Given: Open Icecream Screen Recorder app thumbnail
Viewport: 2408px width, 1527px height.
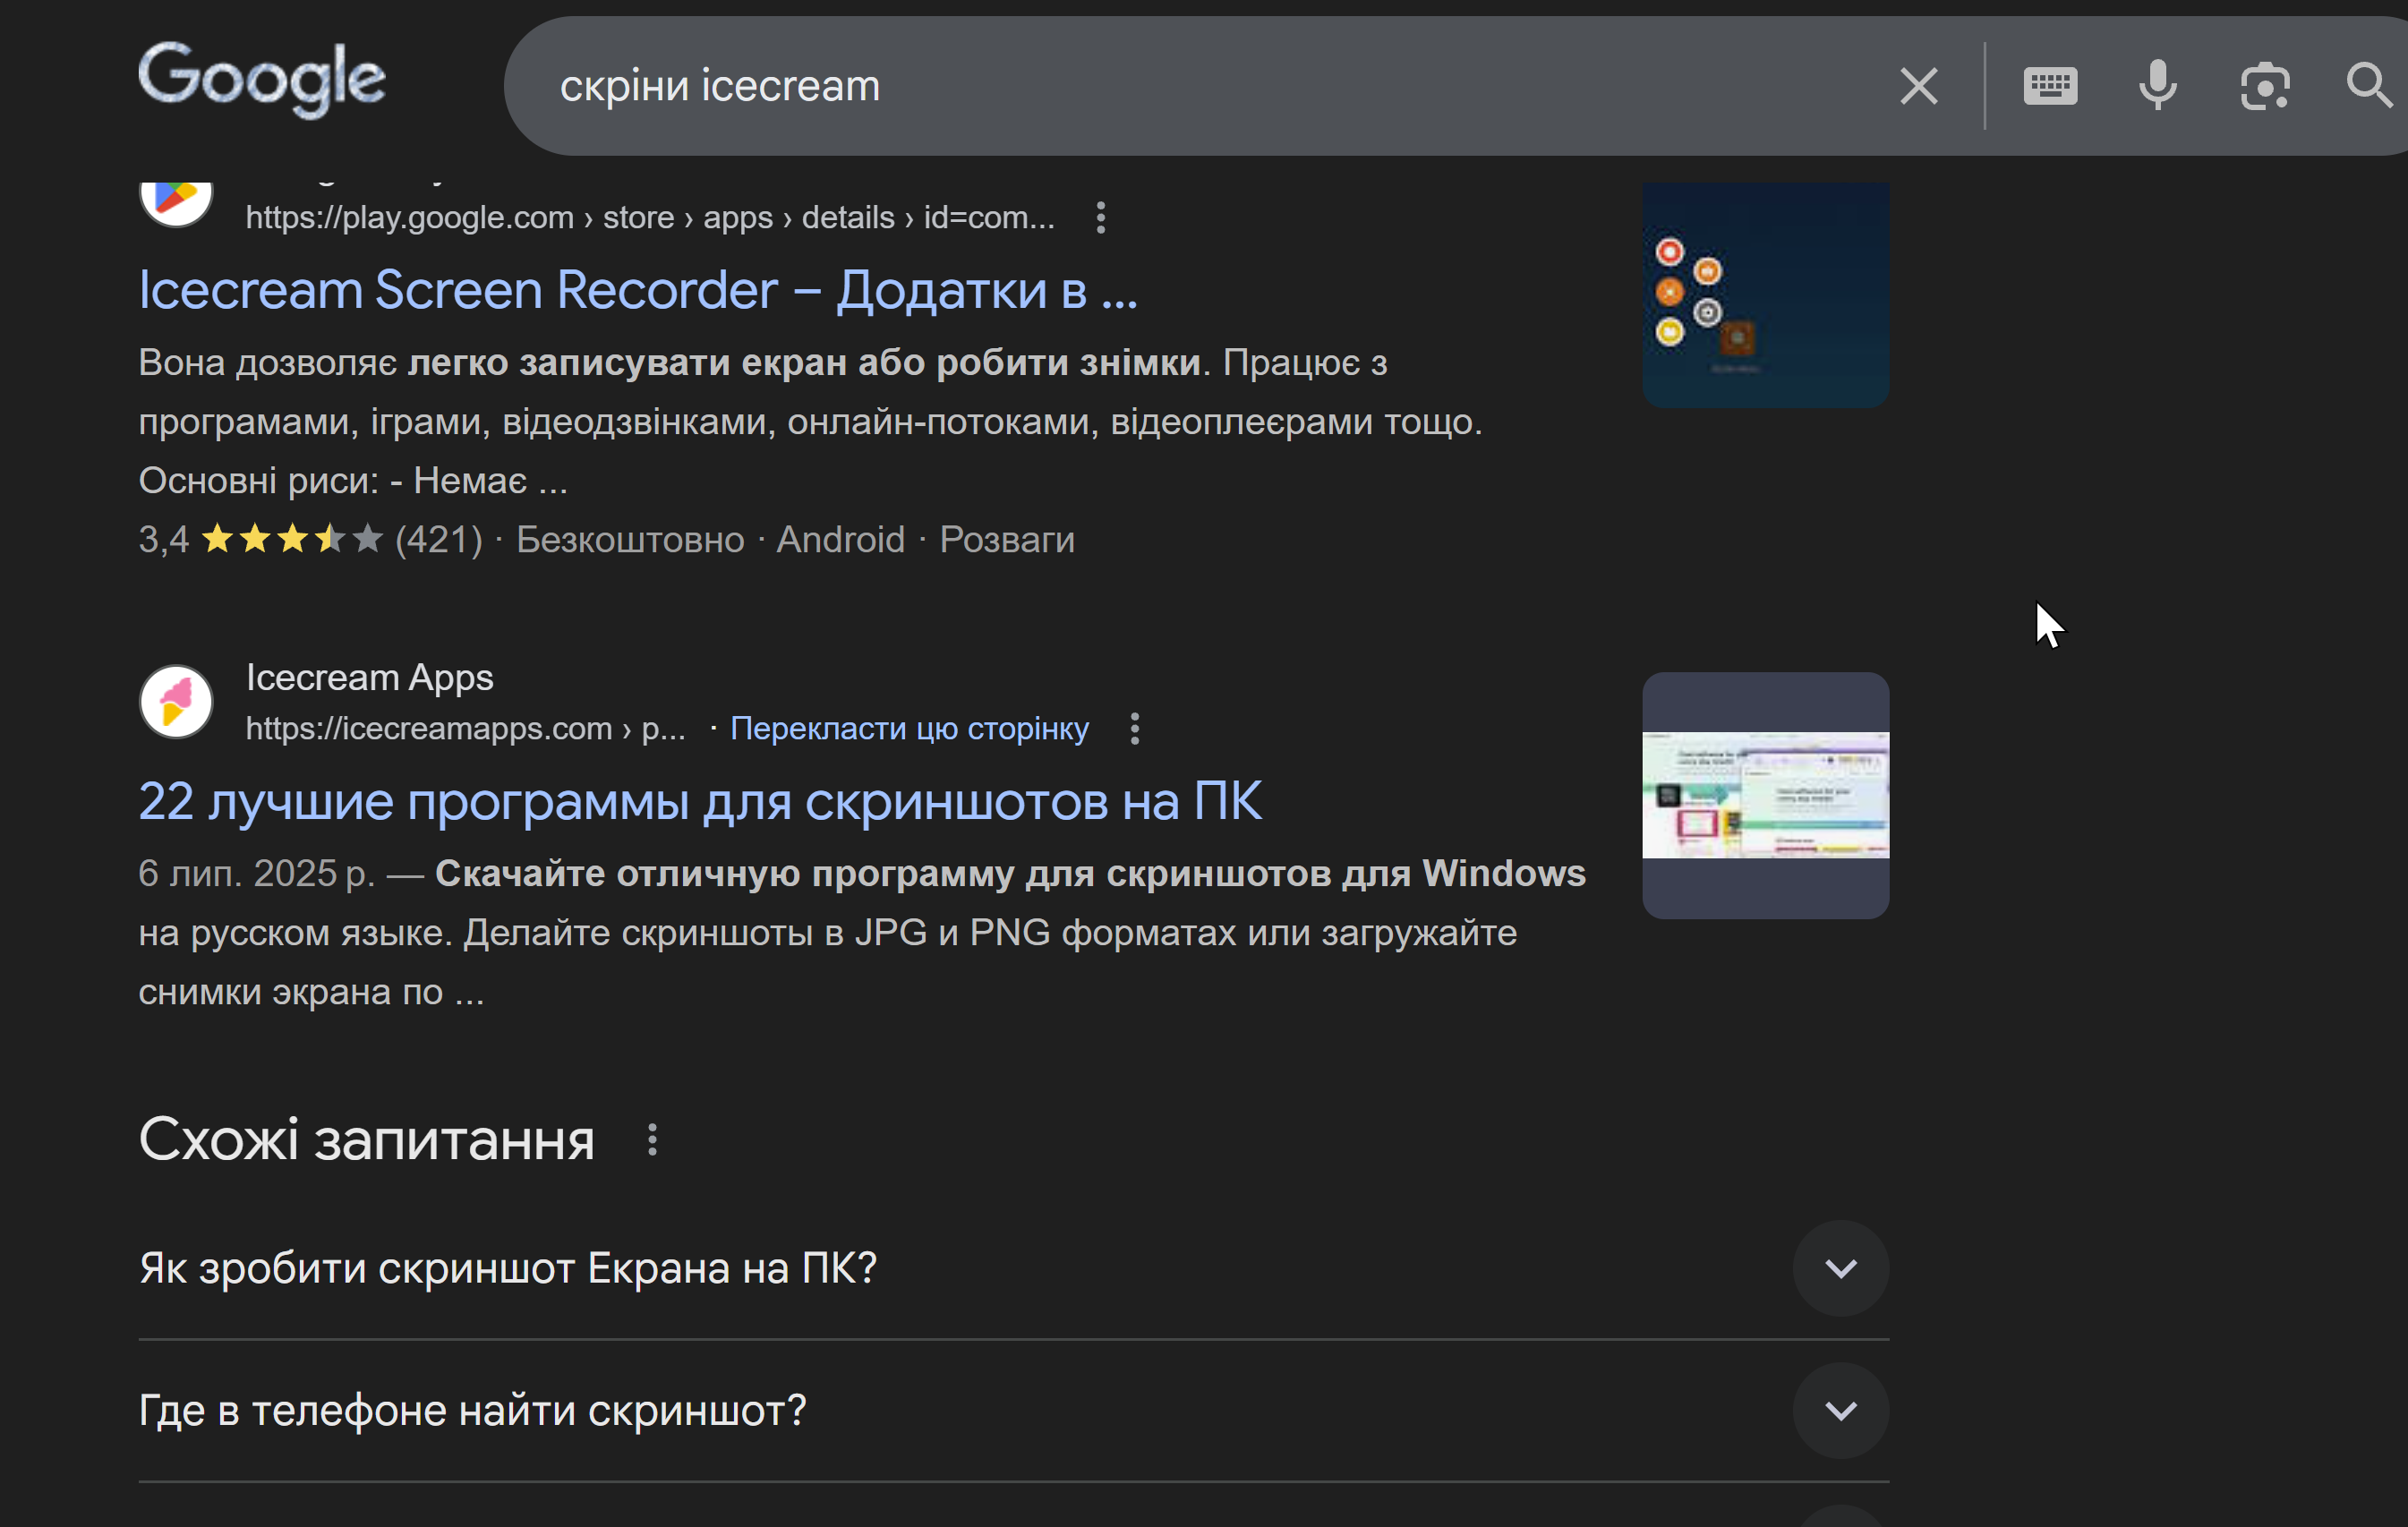Looking at the screenshot, I should pos(1765,295).
